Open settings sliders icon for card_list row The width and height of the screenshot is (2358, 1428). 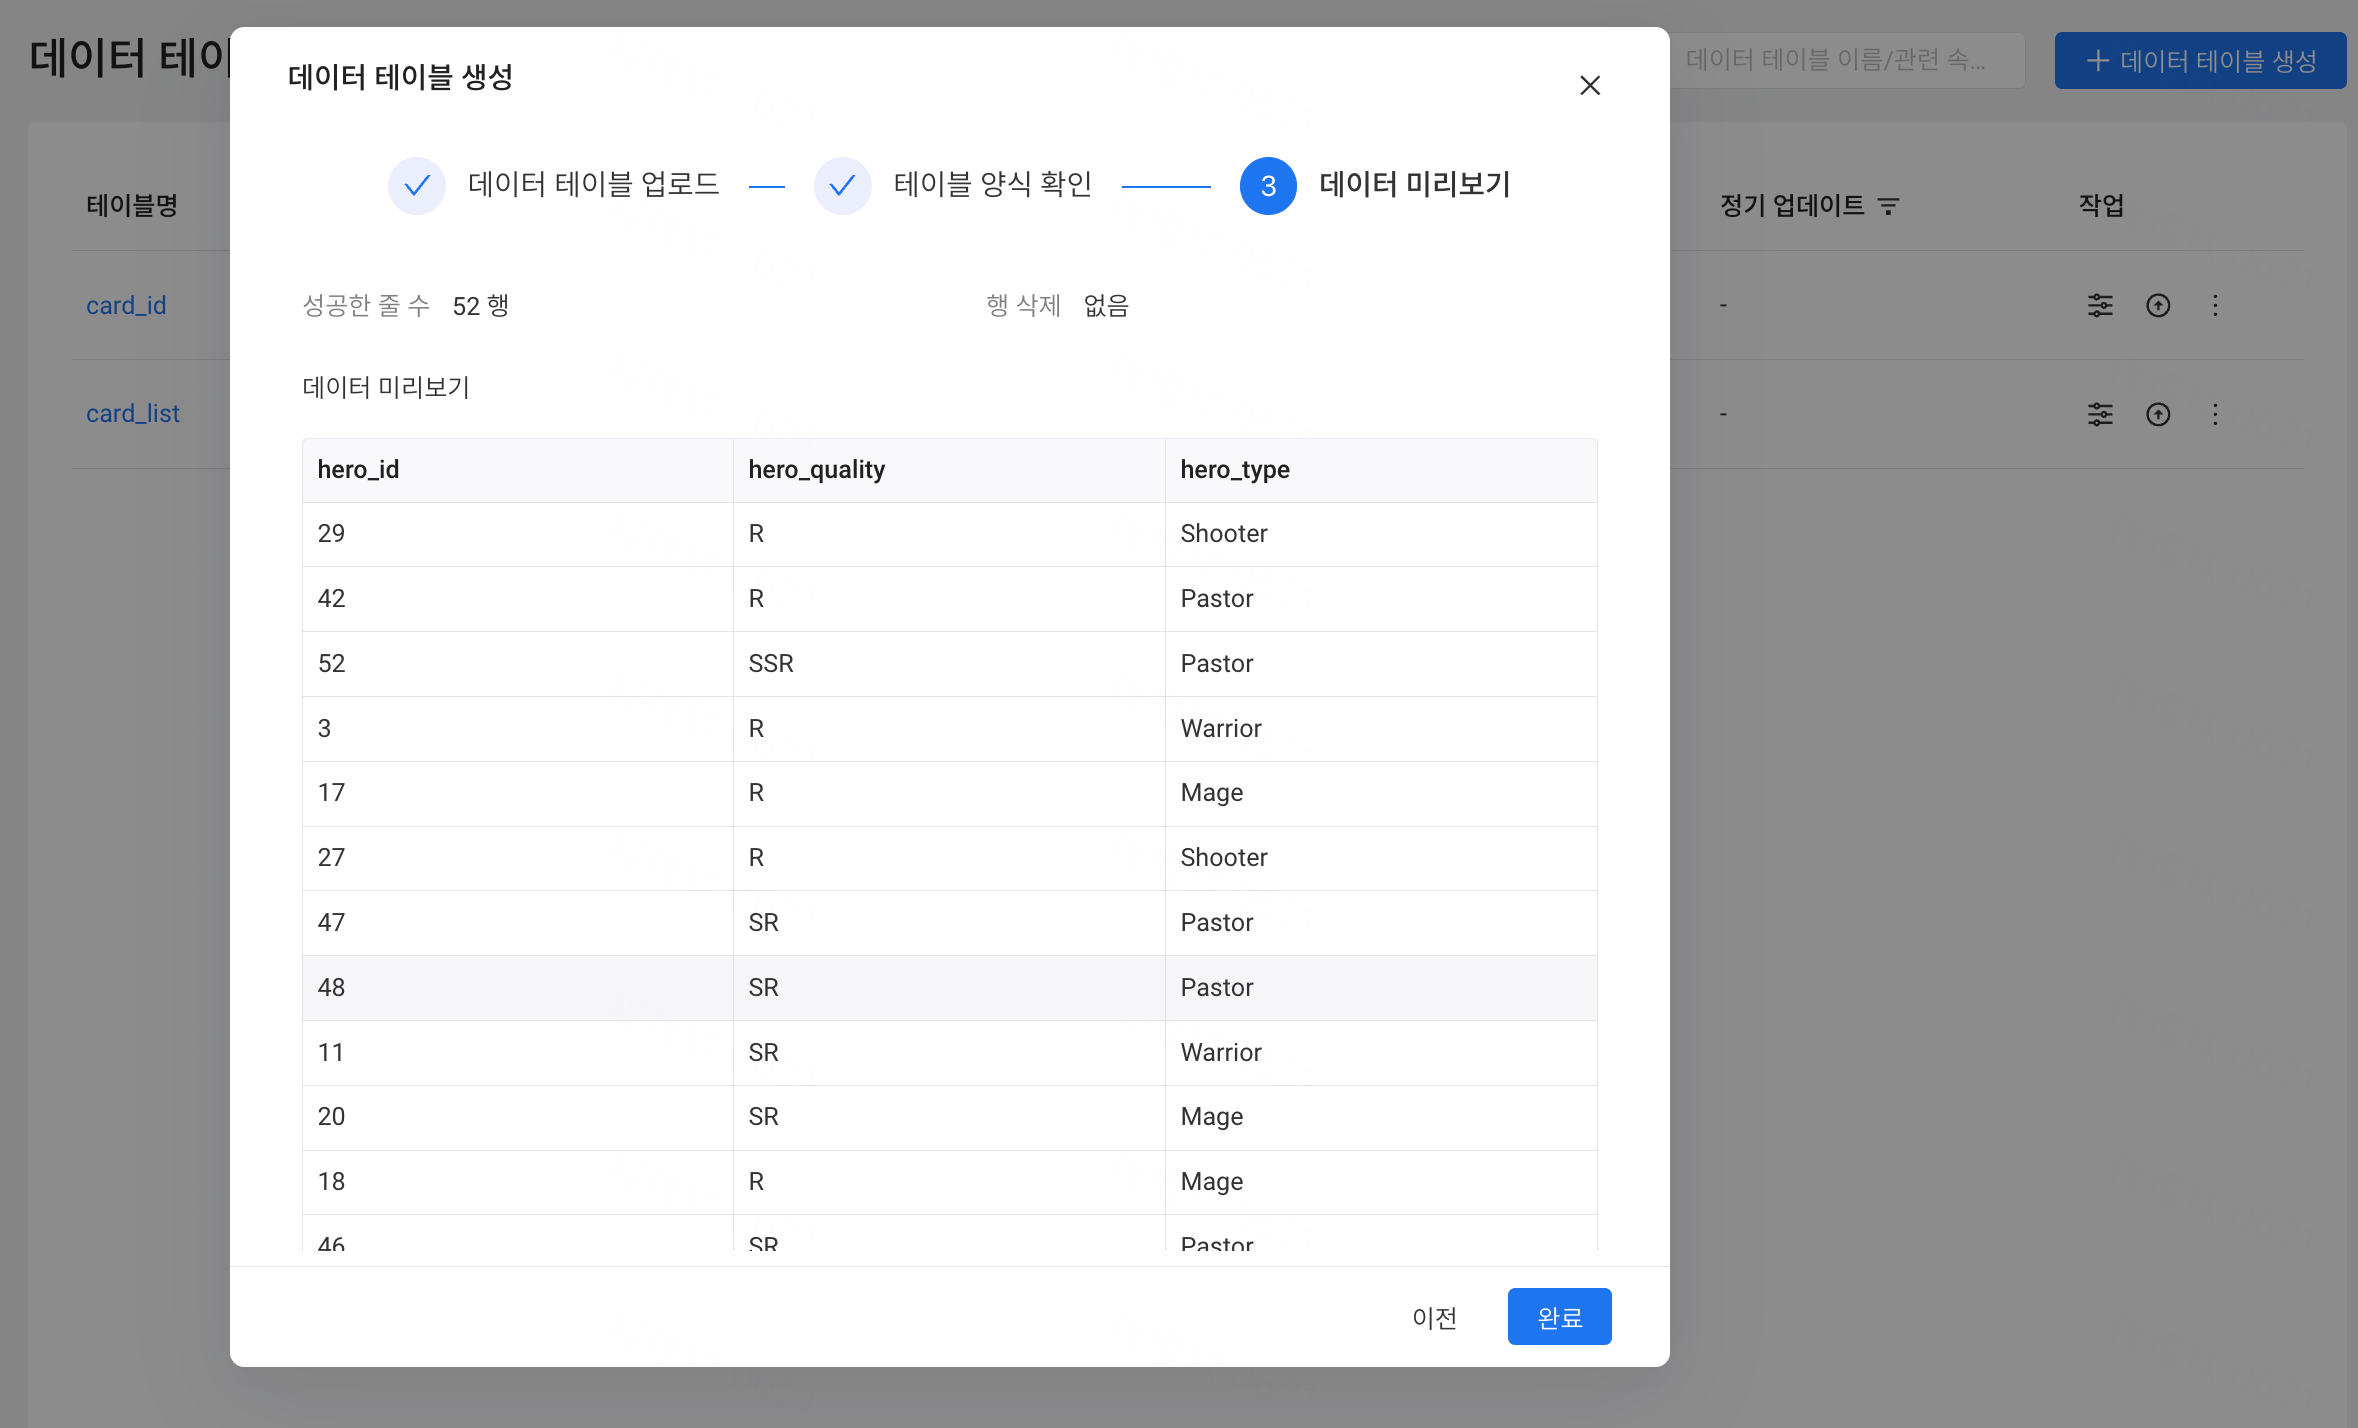click(2100, 414)
